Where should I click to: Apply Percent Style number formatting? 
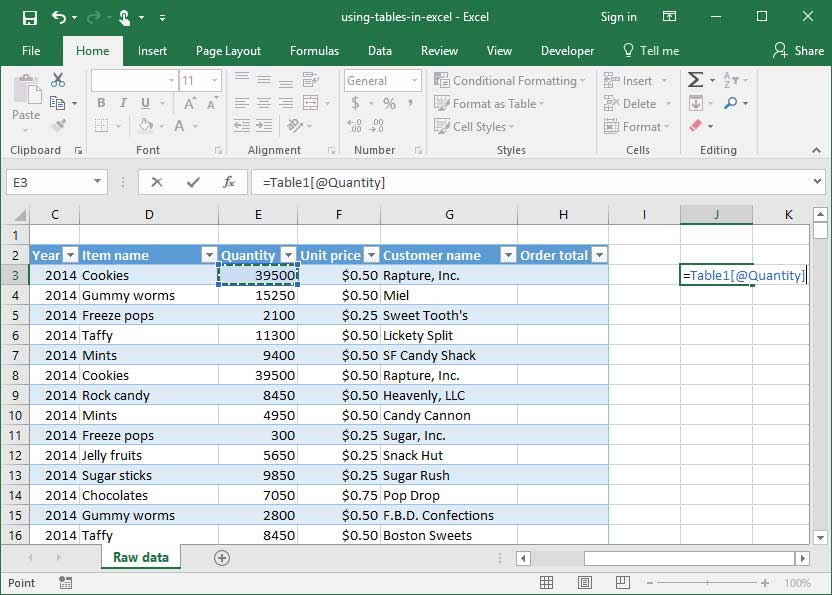pos(391,102)
